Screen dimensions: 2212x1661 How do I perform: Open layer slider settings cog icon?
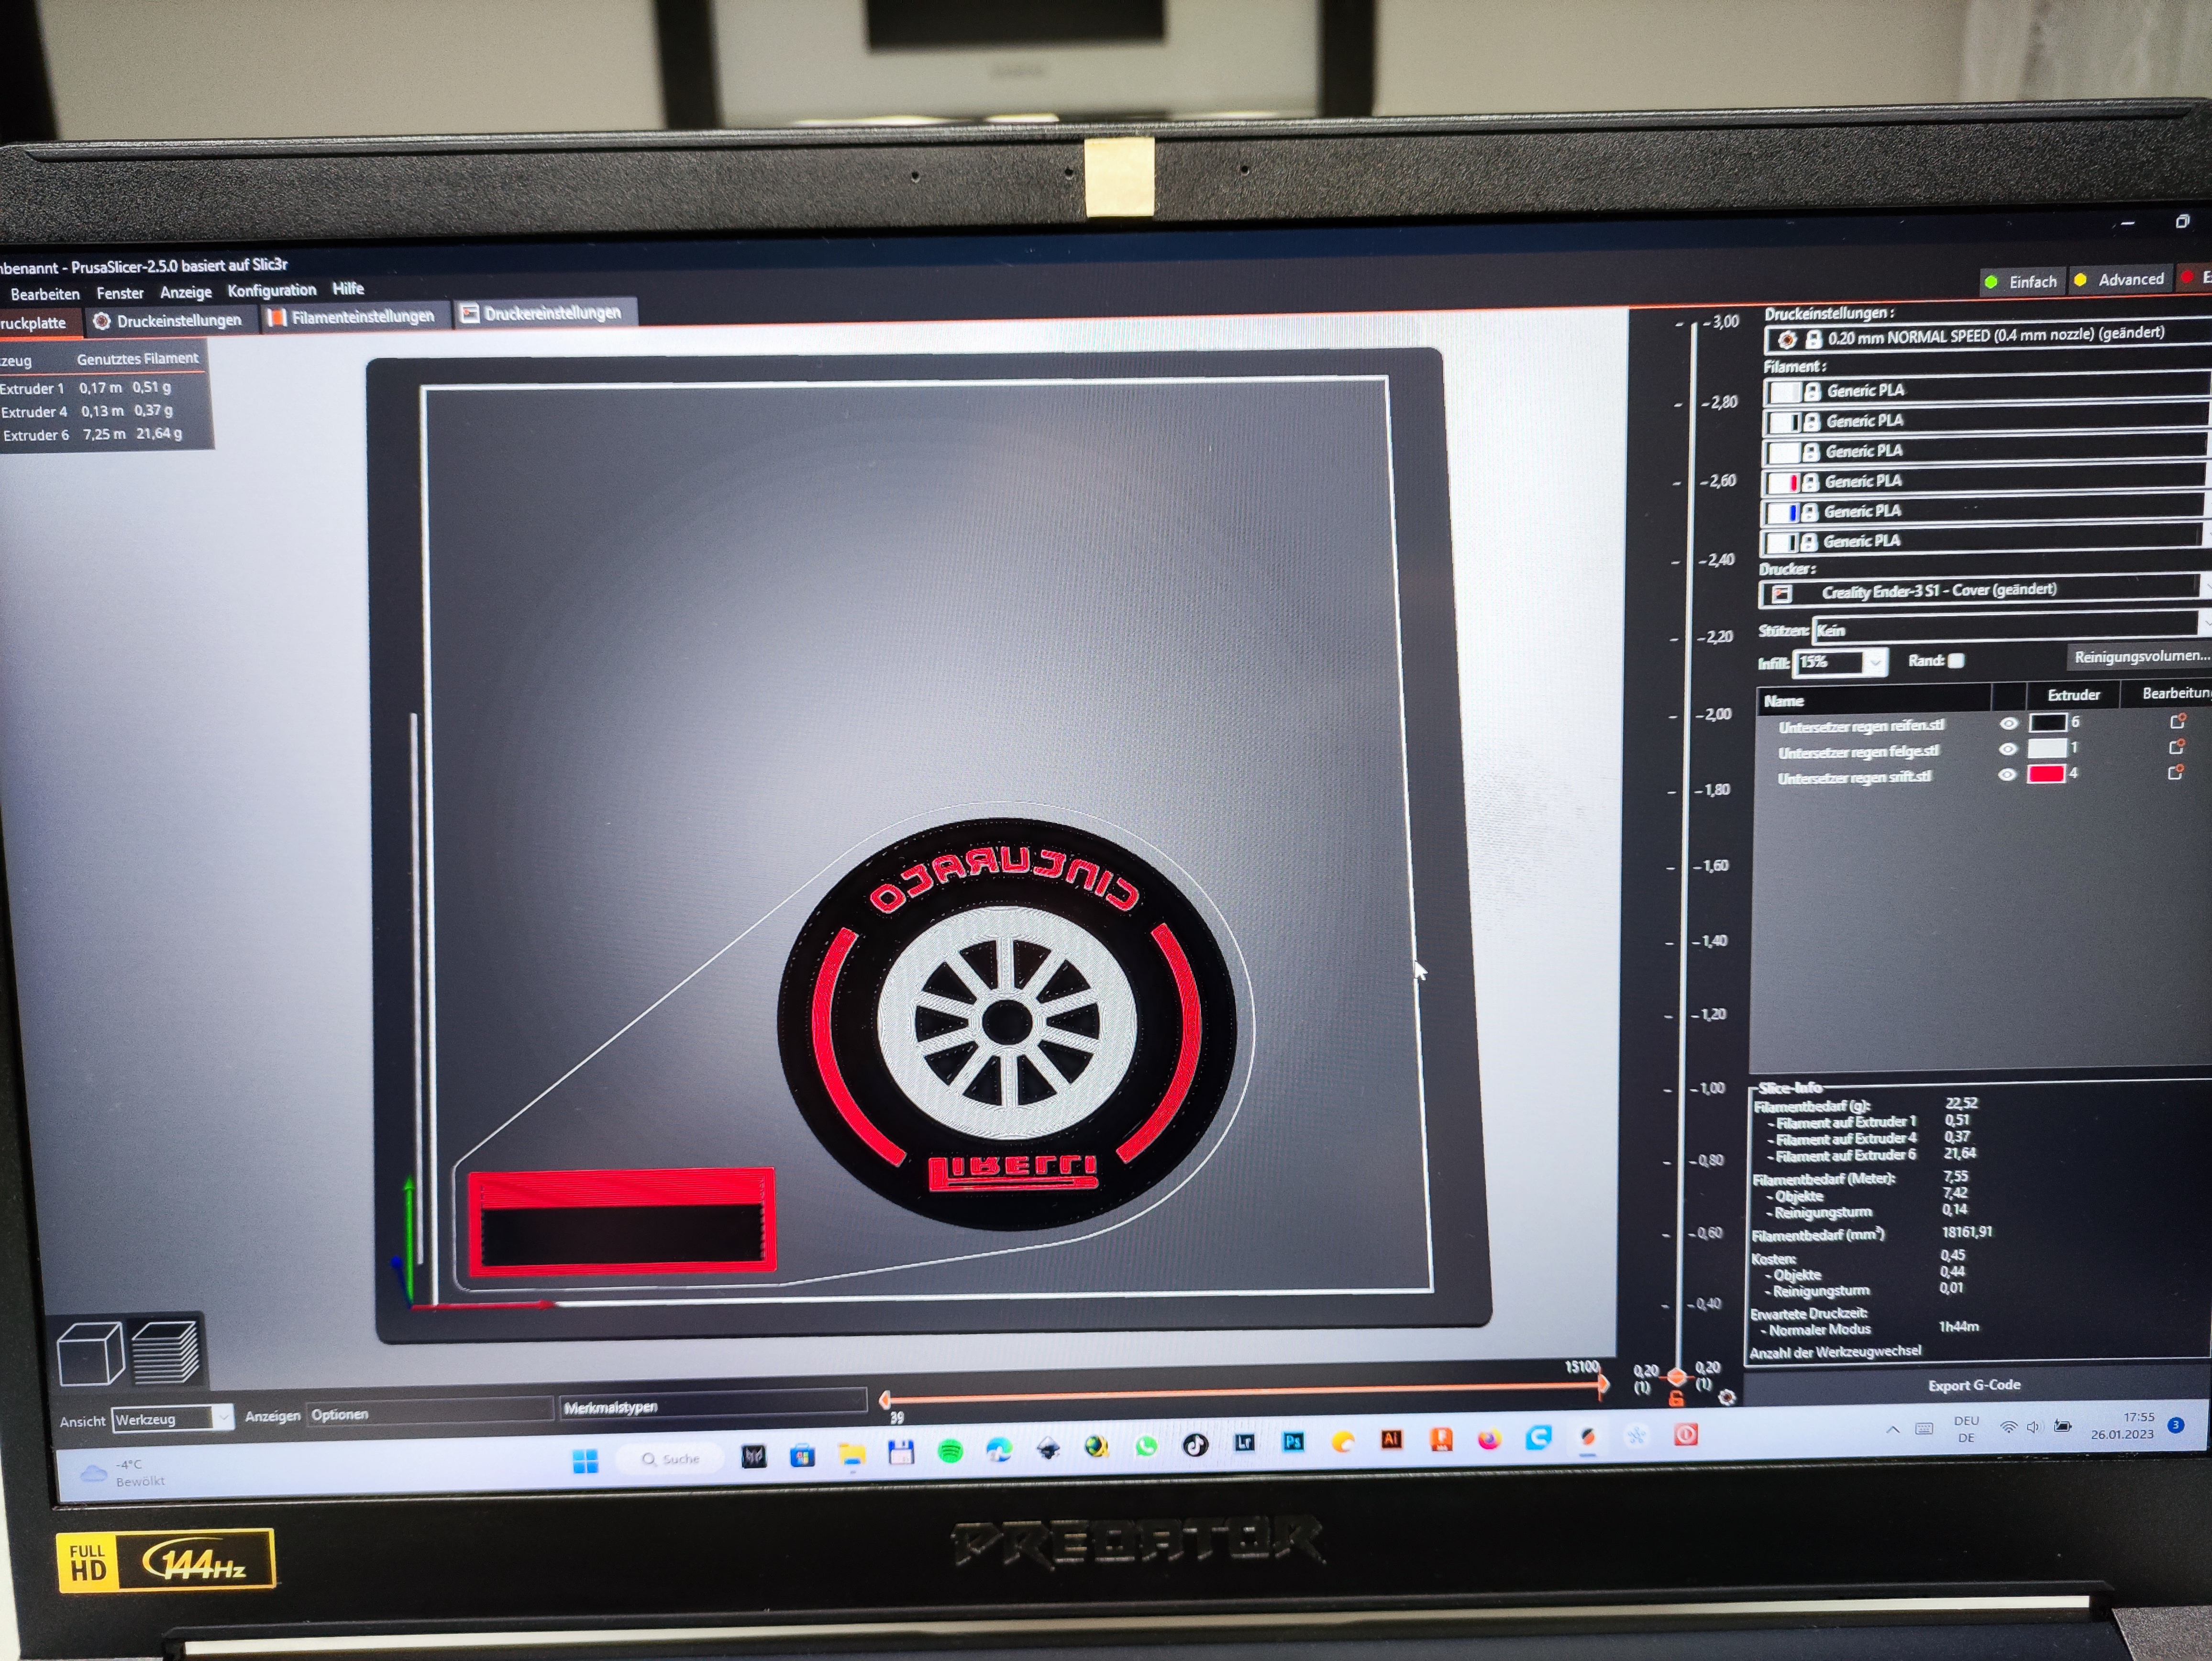click(x=1727, y=1397)
